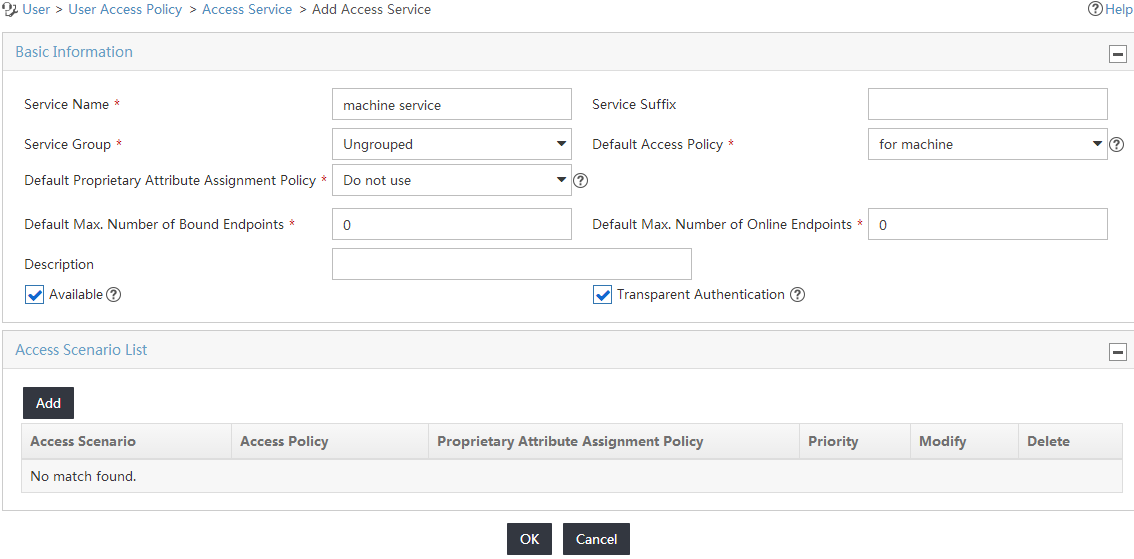Collapse the Basic Information panel
This screenshot has height=559, width=1134.
(1117, 54)
